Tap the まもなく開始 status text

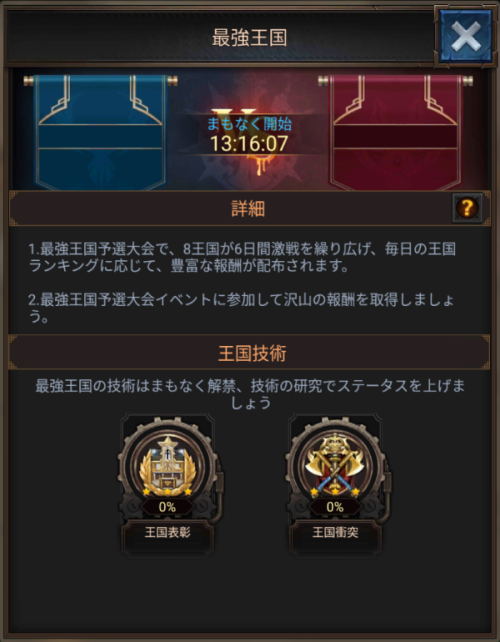249,124
